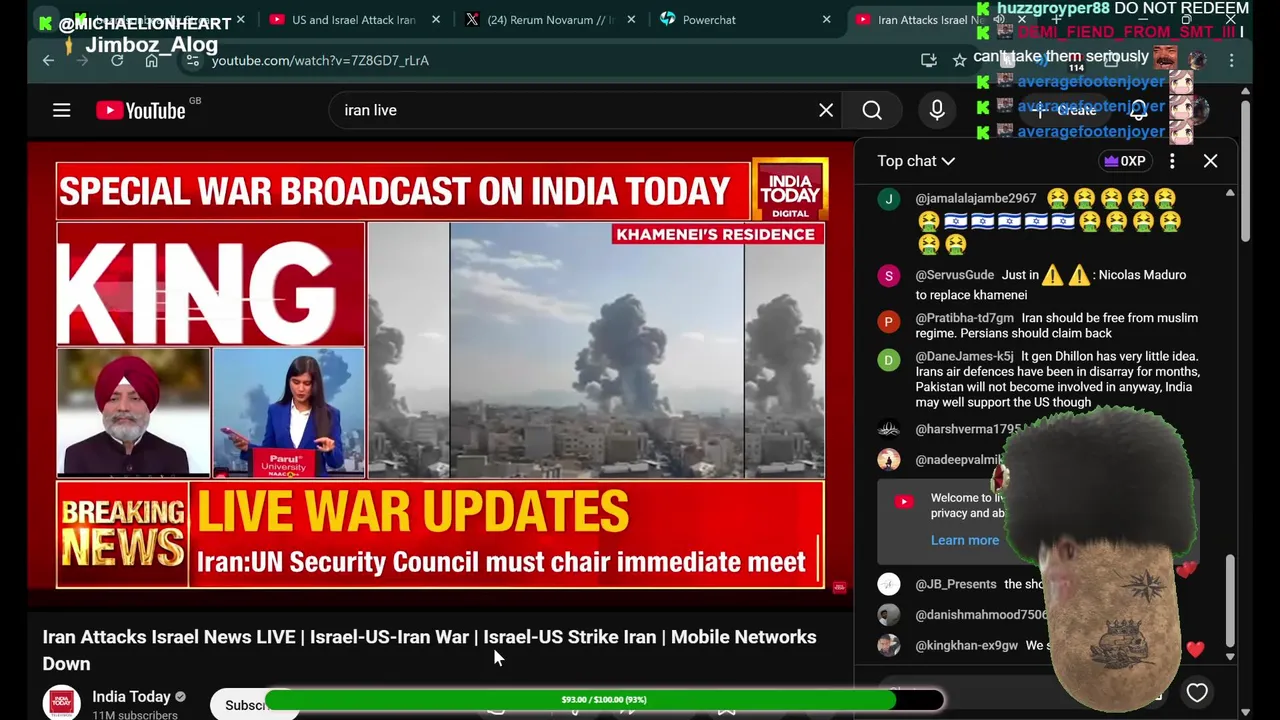Click @JB_Presents's chat avatar
1280x720 pixels.
[889, 584]
